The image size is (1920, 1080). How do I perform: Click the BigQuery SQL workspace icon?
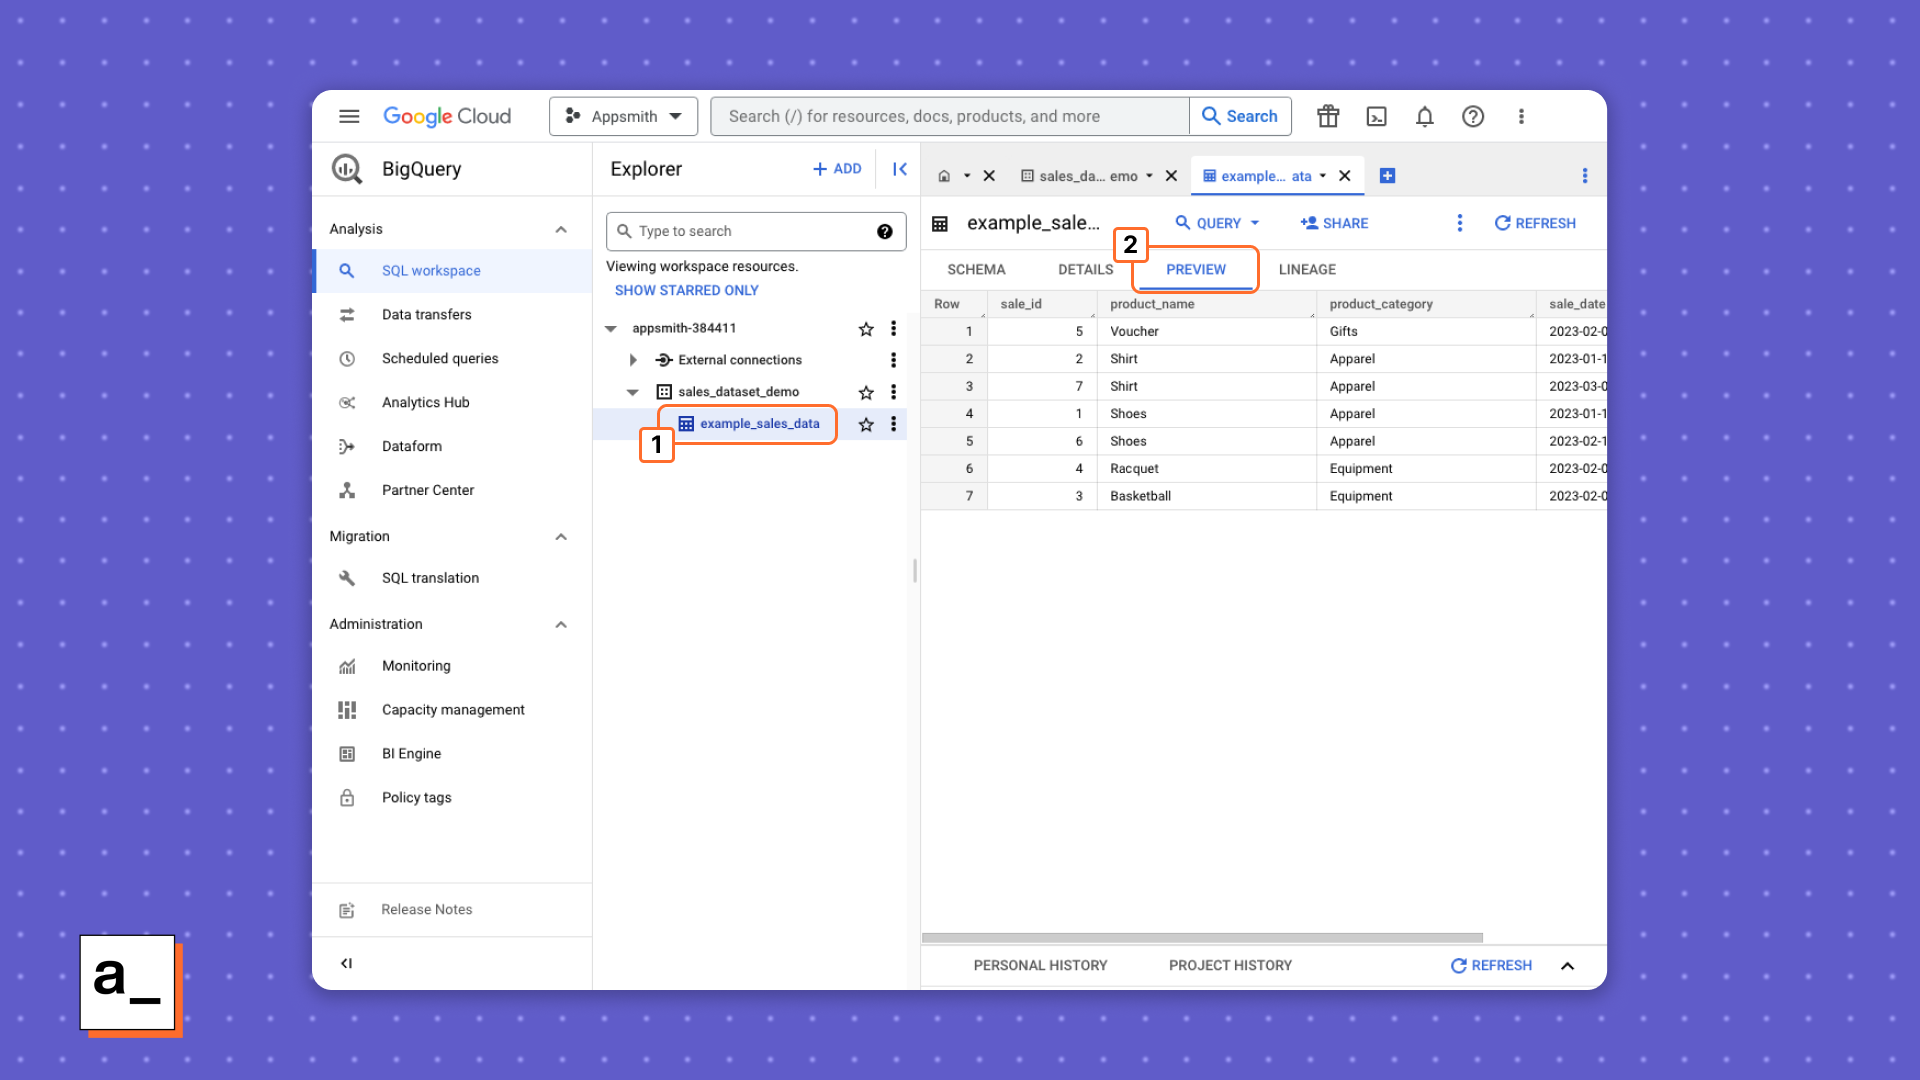click(x=348, y=270)
